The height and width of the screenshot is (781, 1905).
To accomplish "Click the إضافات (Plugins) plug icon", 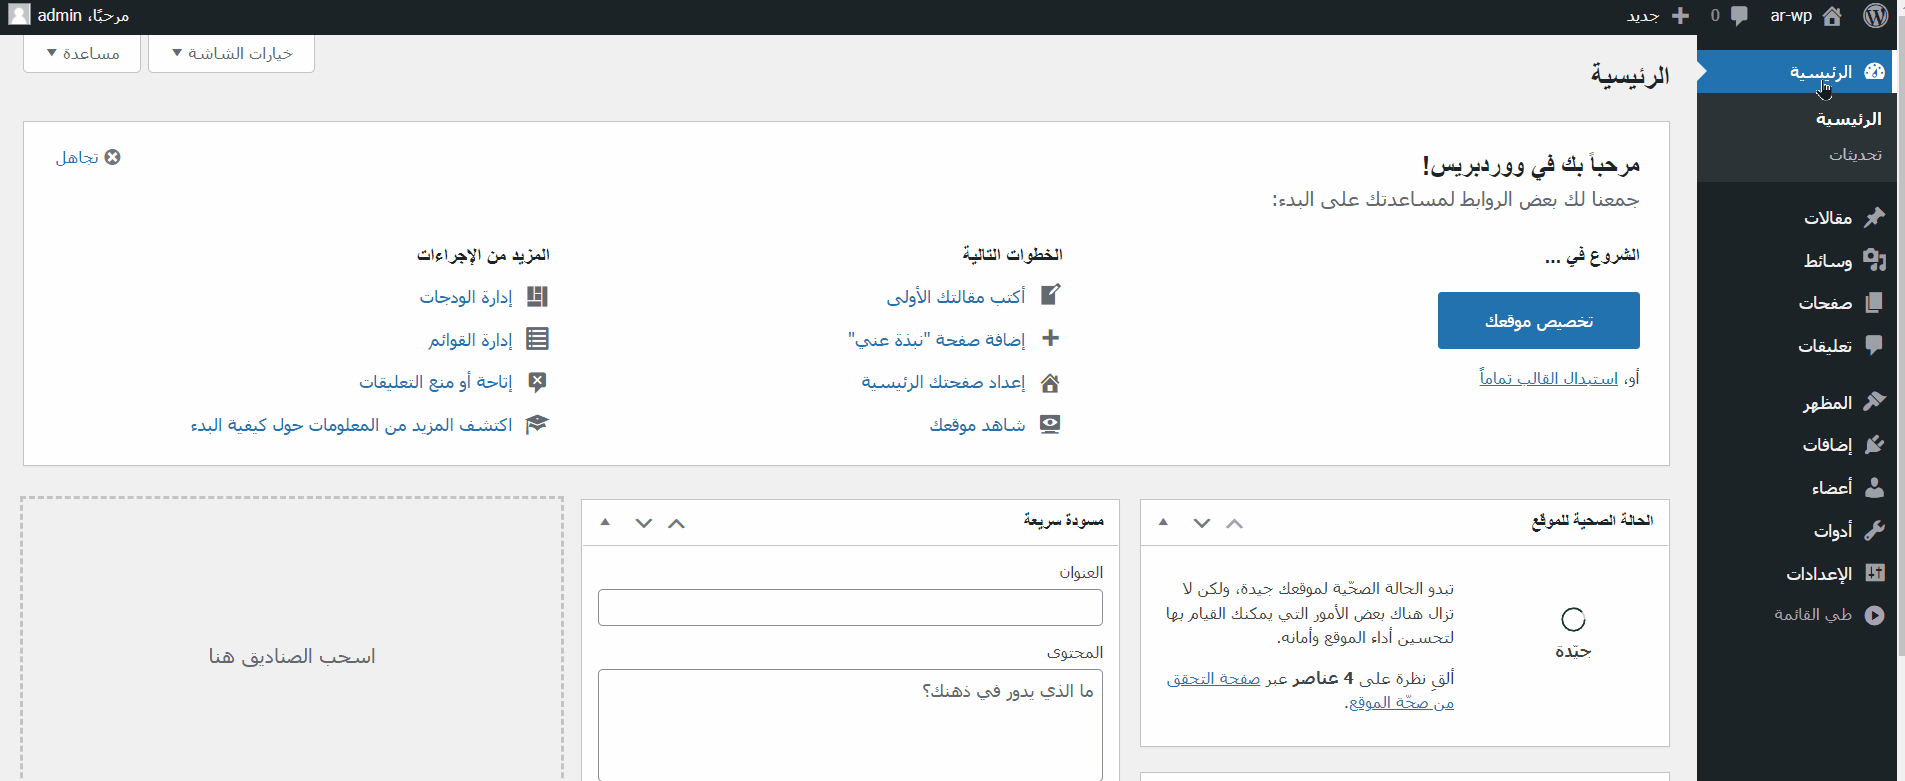I will coord(1874,445).
